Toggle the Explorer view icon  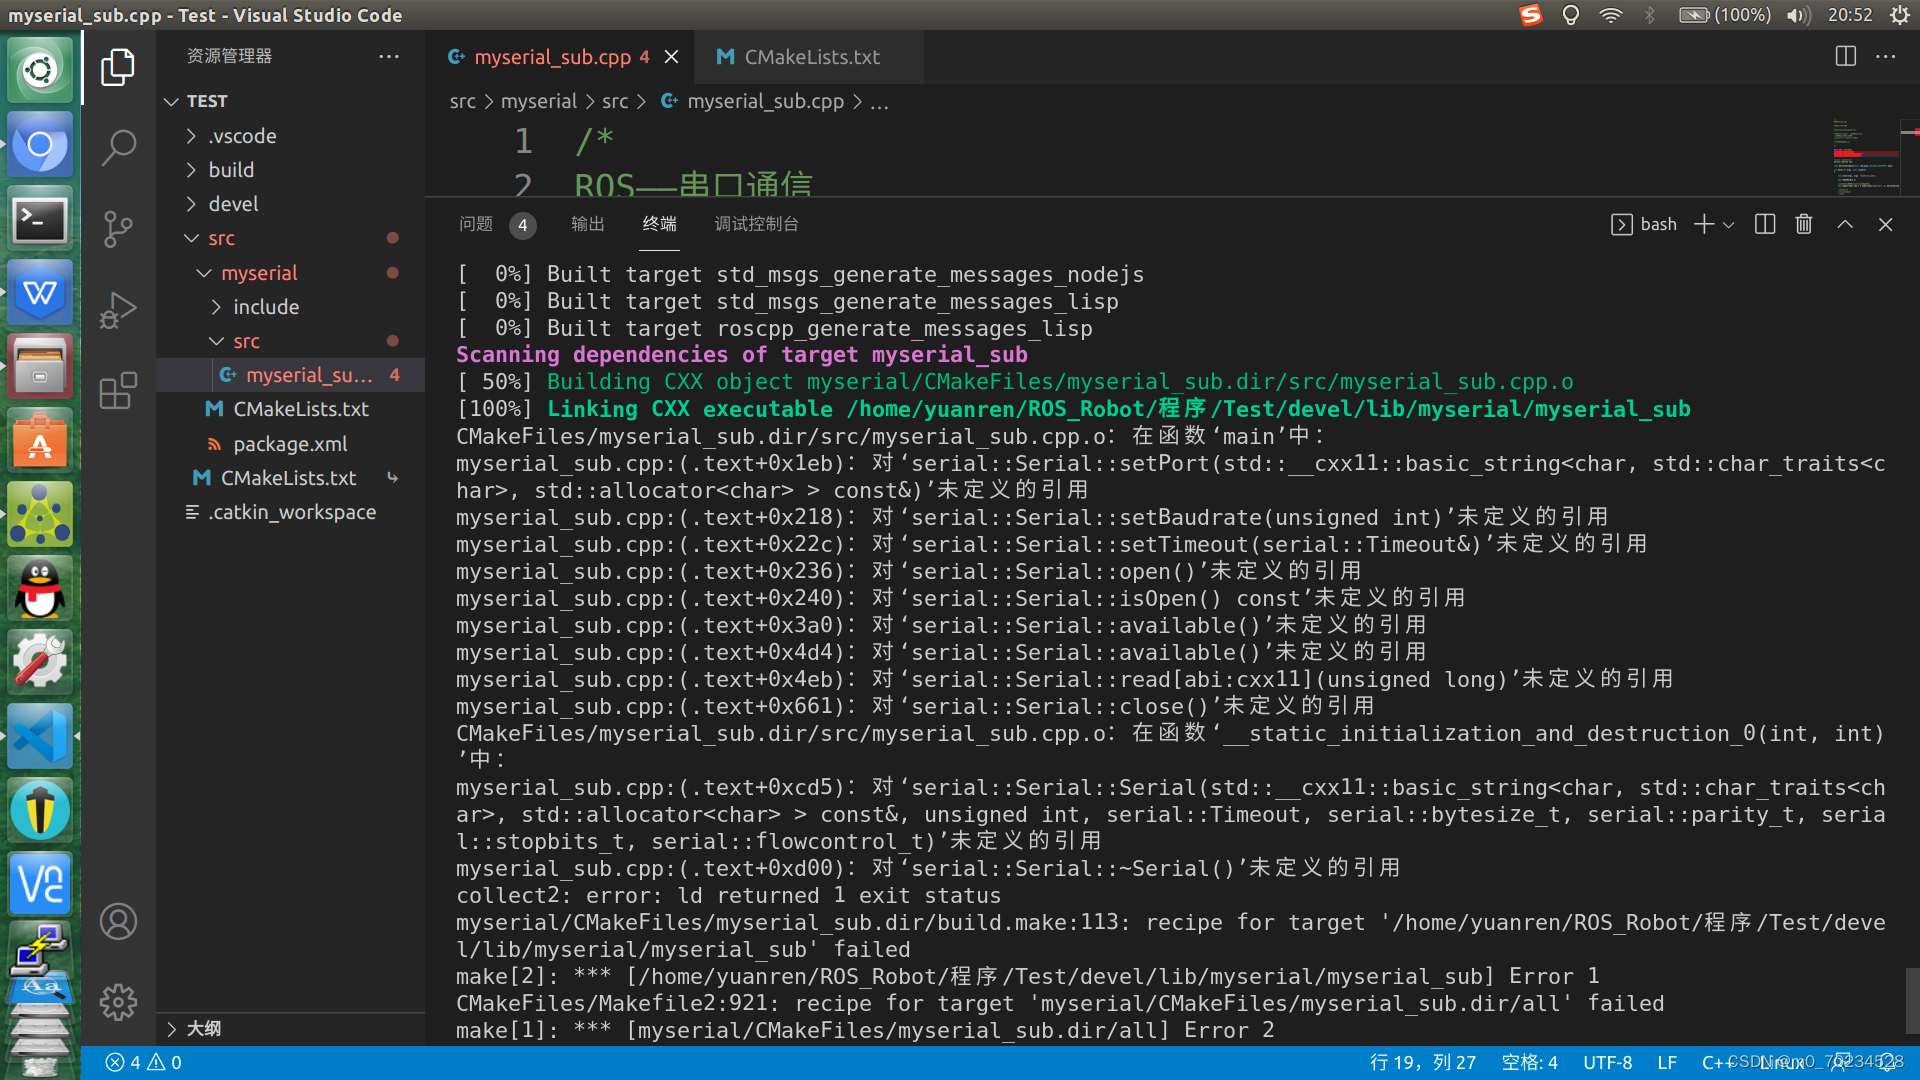[118, 67]
